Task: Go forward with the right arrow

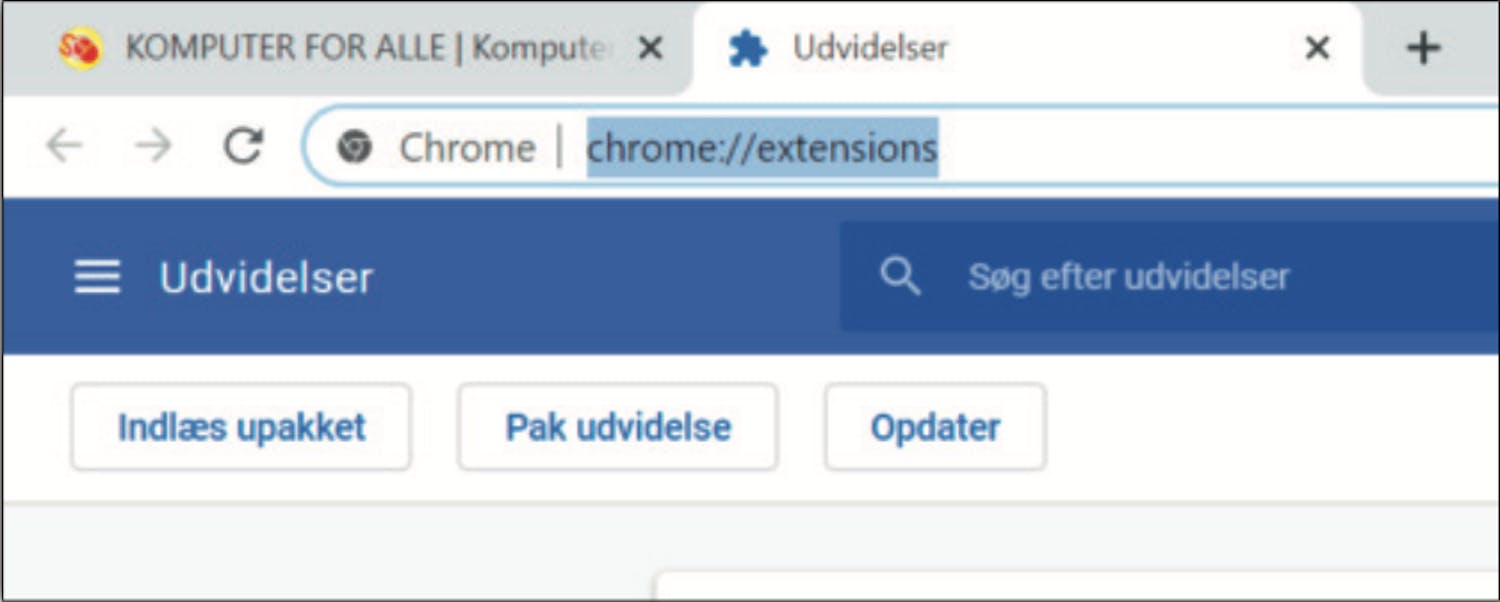Action: click(153, 147)
